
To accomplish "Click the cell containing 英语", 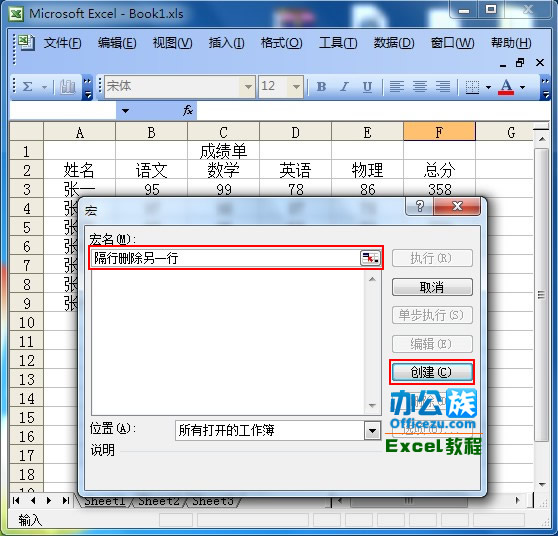I will [295, 170].
